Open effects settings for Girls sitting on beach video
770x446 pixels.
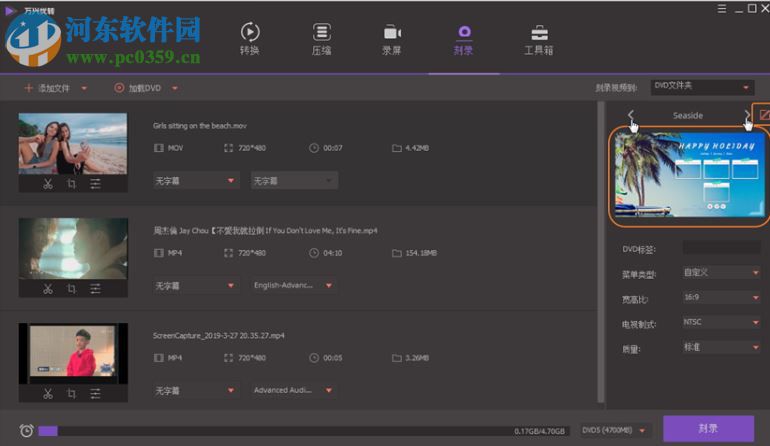pos(95,184)
